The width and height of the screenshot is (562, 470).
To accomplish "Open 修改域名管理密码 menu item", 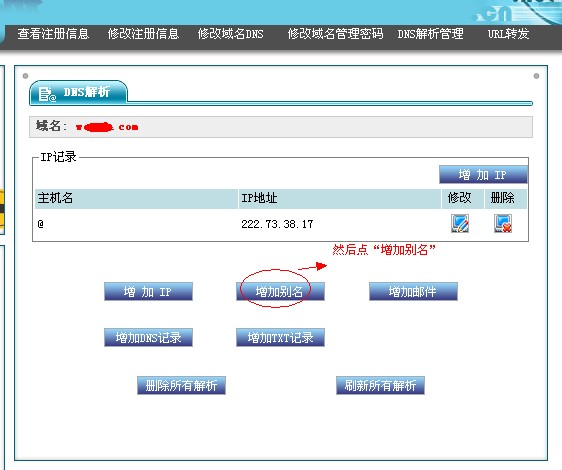I will (x=335, y=34).
